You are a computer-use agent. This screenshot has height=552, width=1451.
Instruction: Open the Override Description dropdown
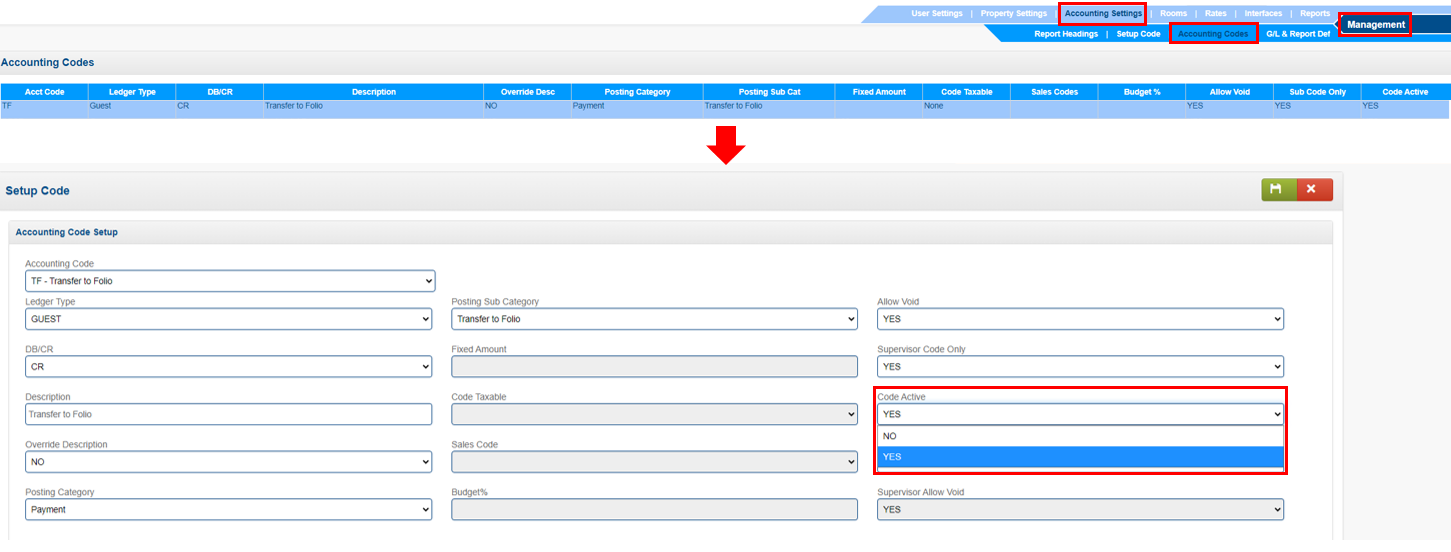click(x=228, y=462)
